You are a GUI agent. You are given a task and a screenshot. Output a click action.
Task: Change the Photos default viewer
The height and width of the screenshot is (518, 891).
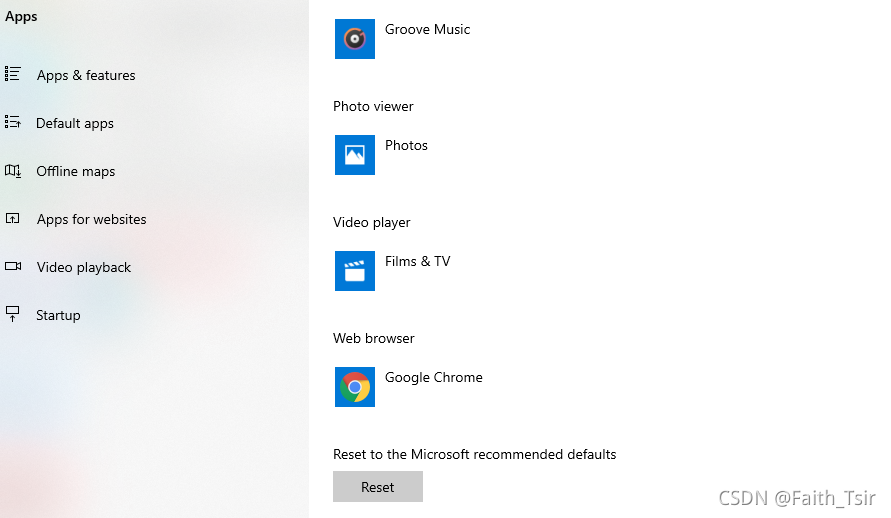pyautogui.click(x=382, y=155)
